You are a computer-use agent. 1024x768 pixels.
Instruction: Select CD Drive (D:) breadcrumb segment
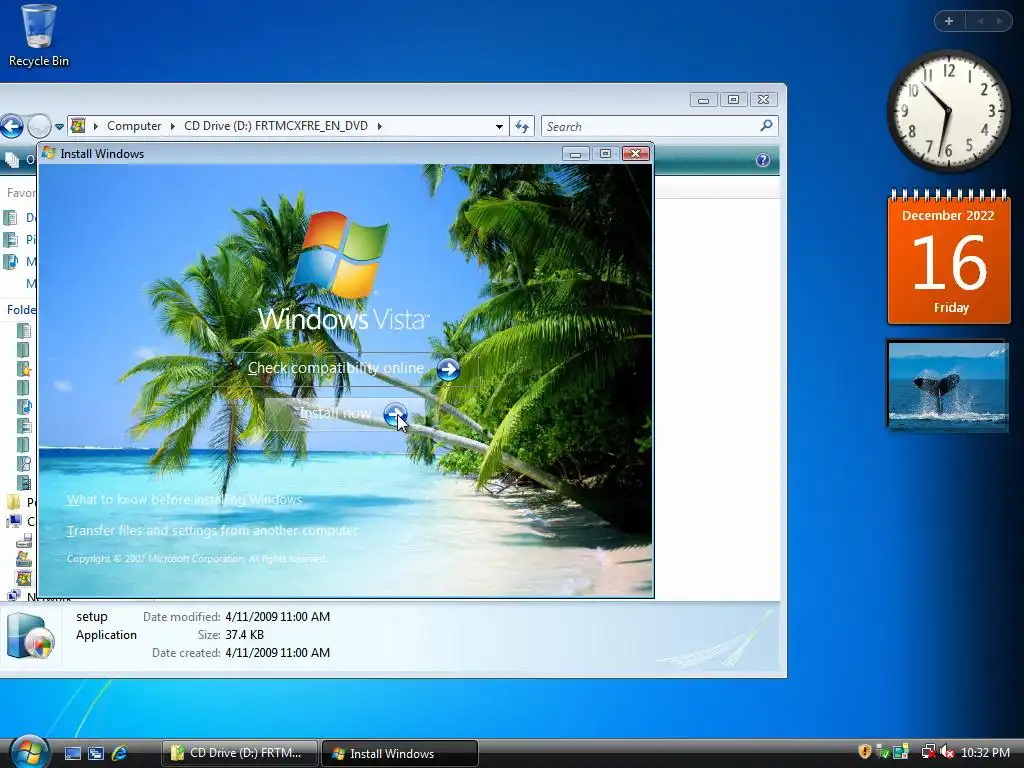[276, 126]
